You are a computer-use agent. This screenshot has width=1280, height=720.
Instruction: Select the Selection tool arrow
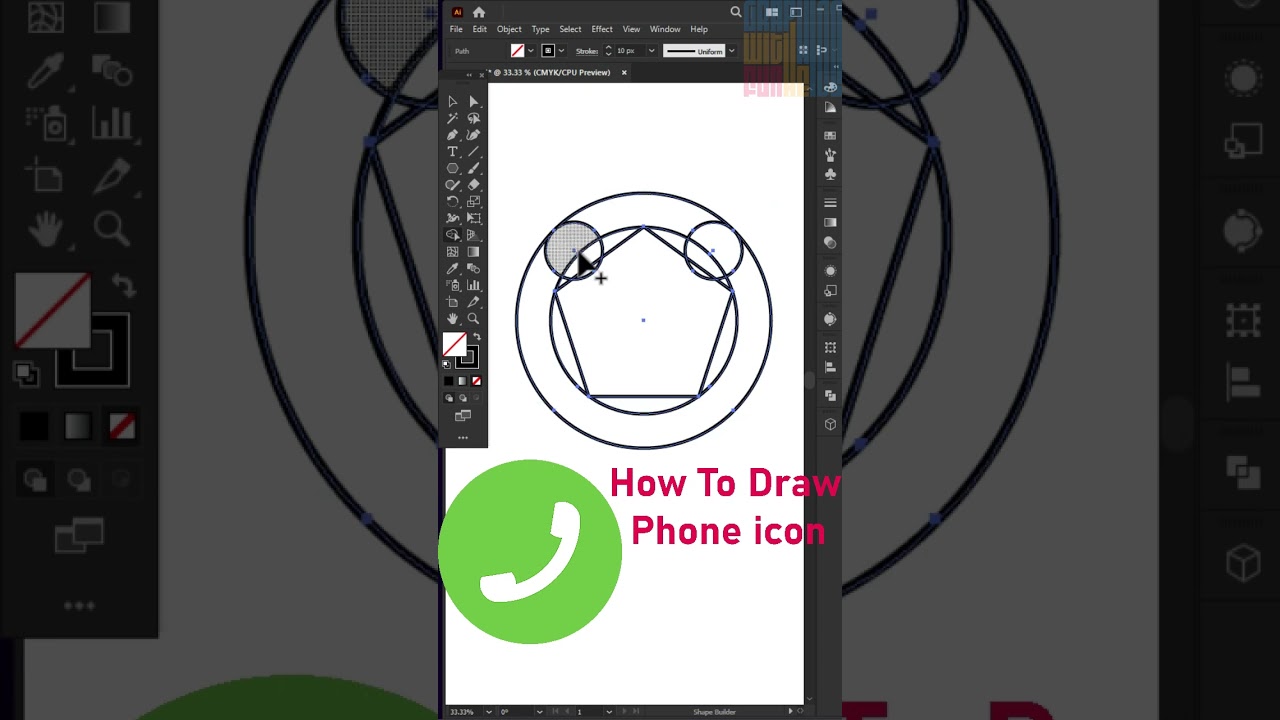(452, 102)
